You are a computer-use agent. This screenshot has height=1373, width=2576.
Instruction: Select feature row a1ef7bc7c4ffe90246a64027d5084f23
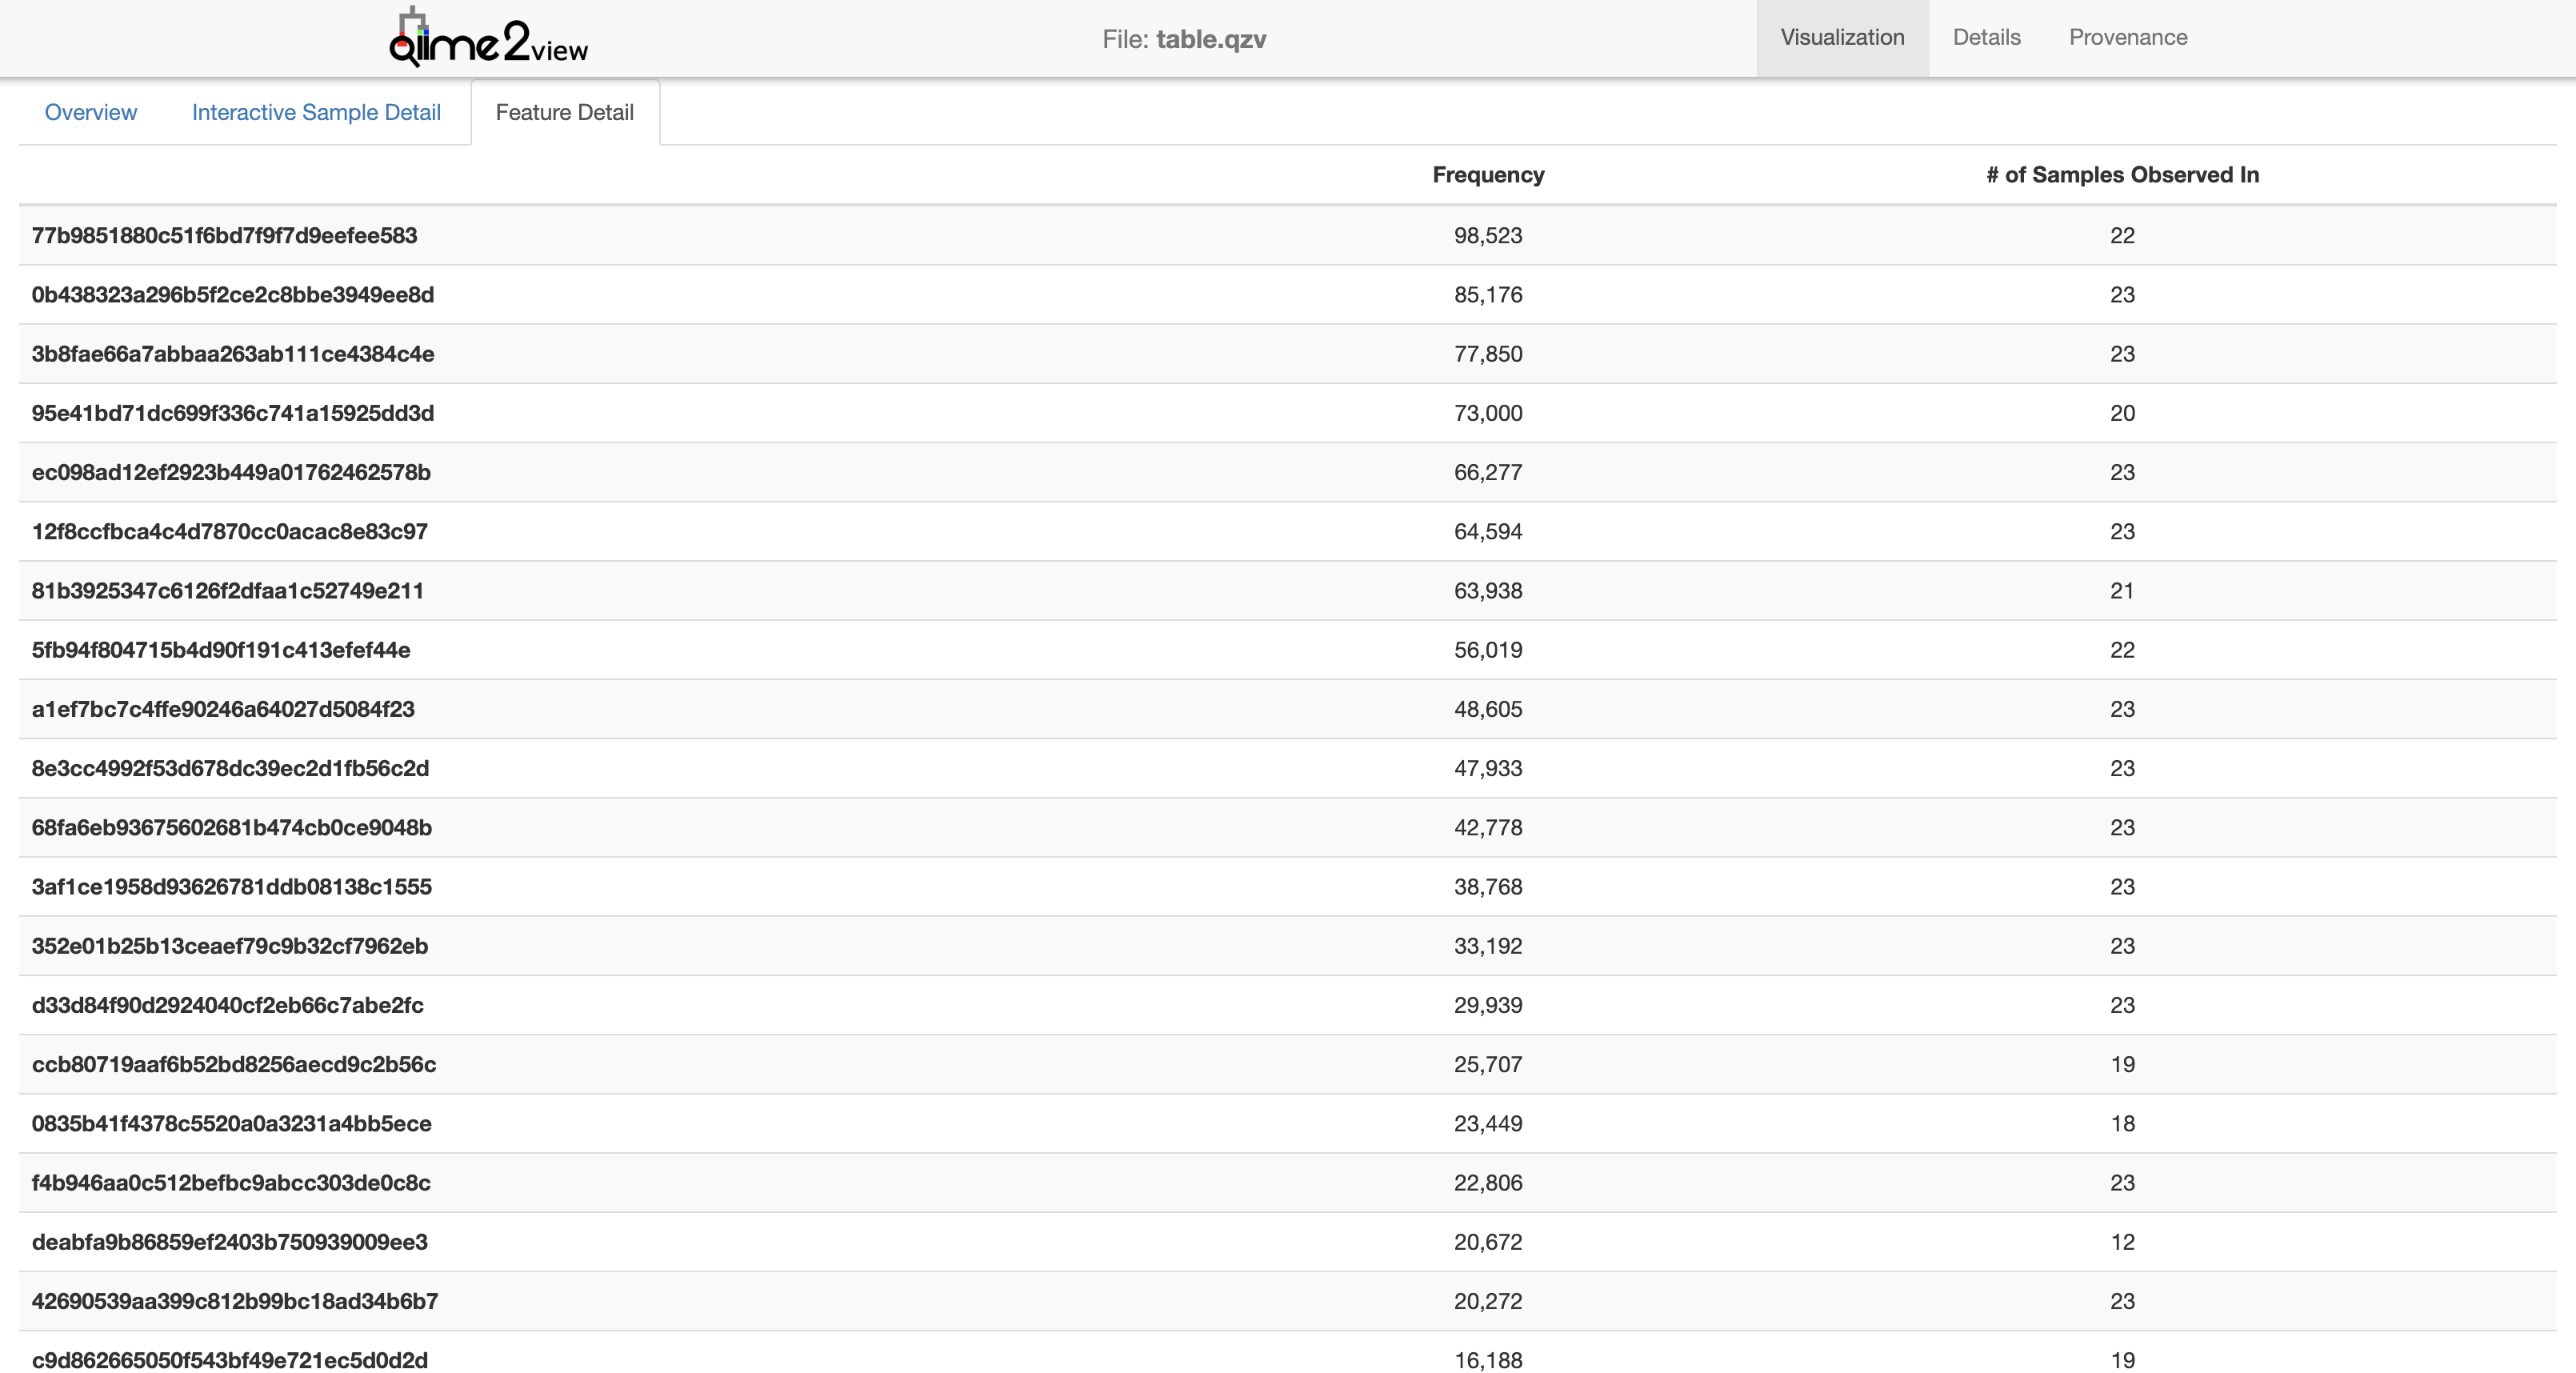(x=223, y=709)
